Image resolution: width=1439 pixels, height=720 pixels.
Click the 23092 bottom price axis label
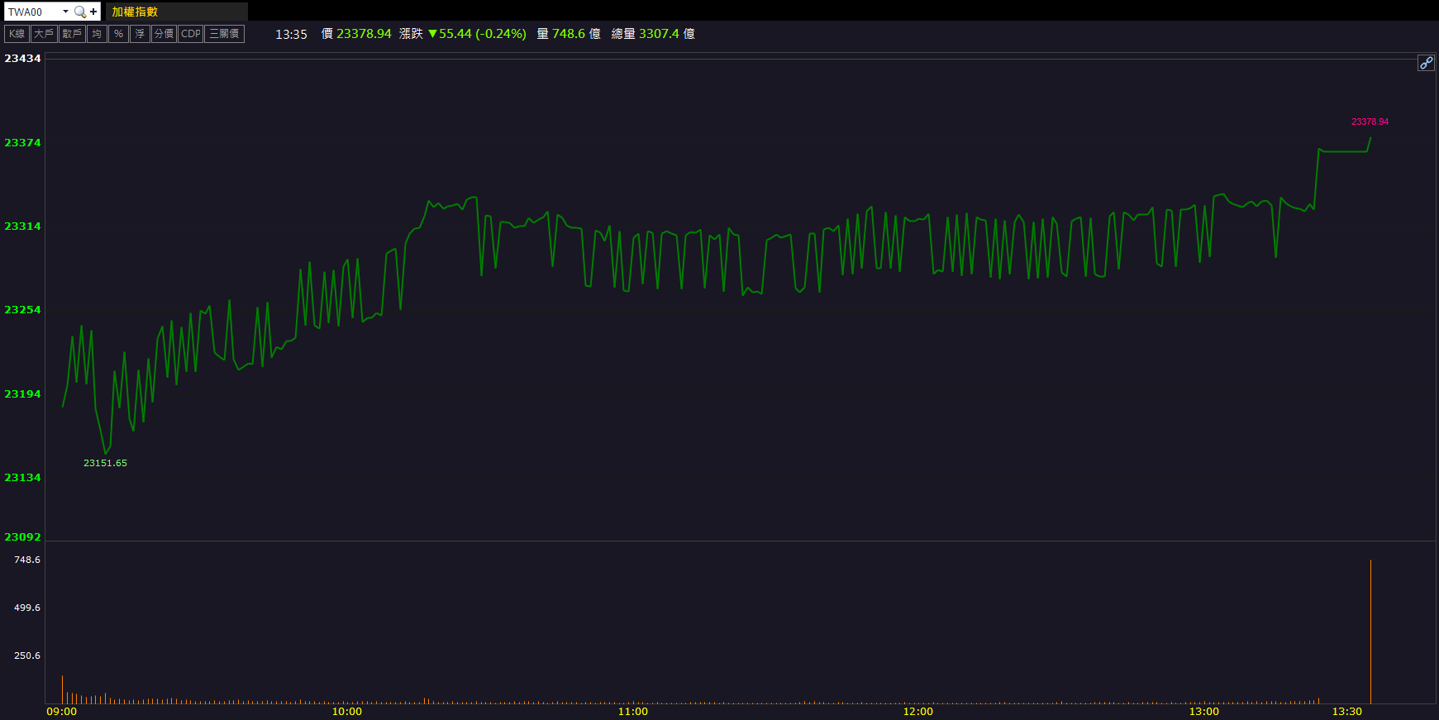click(x=22, y=537)
